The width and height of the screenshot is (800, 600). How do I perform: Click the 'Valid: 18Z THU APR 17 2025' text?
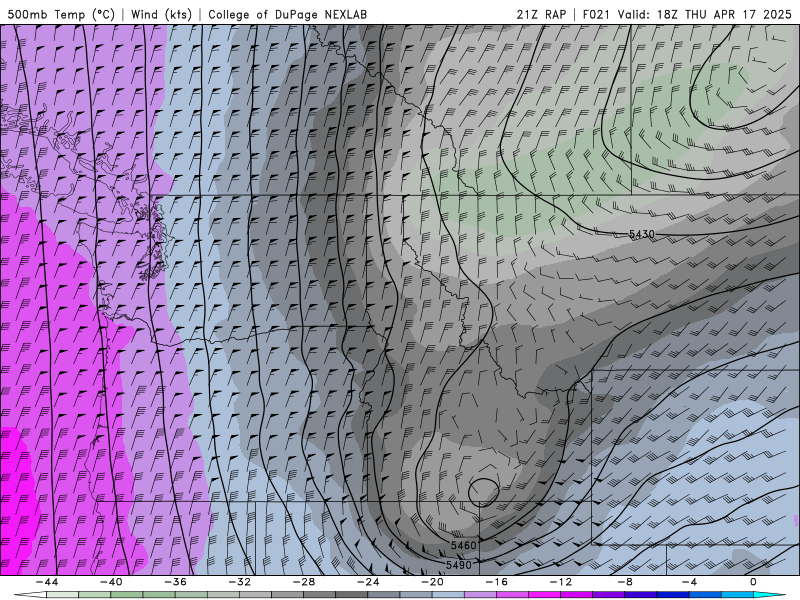point(705,14)
